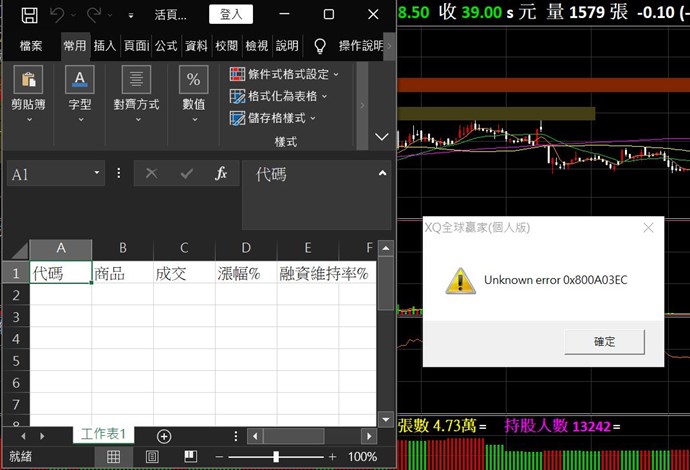Click the next sheet navigation arrow

tap(42, 436)
